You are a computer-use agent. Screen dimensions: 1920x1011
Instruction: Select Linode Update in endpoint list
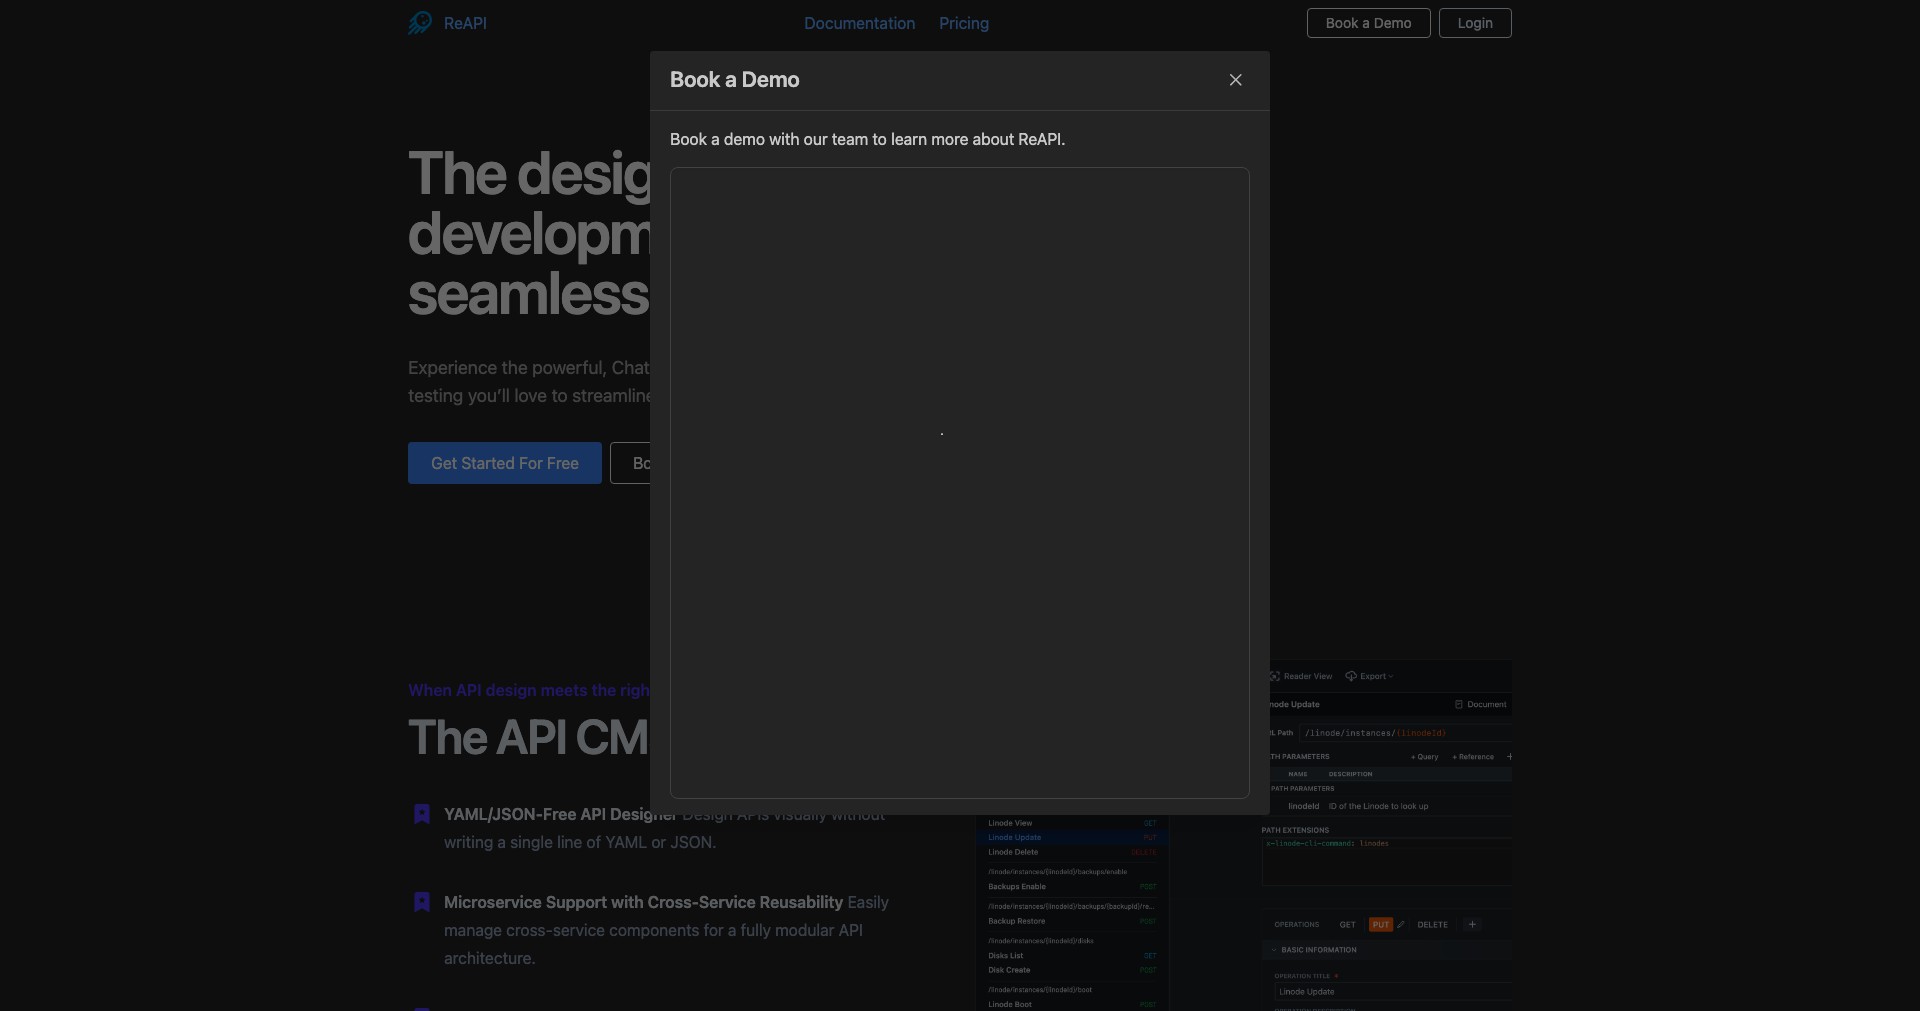click(1072, 838)
